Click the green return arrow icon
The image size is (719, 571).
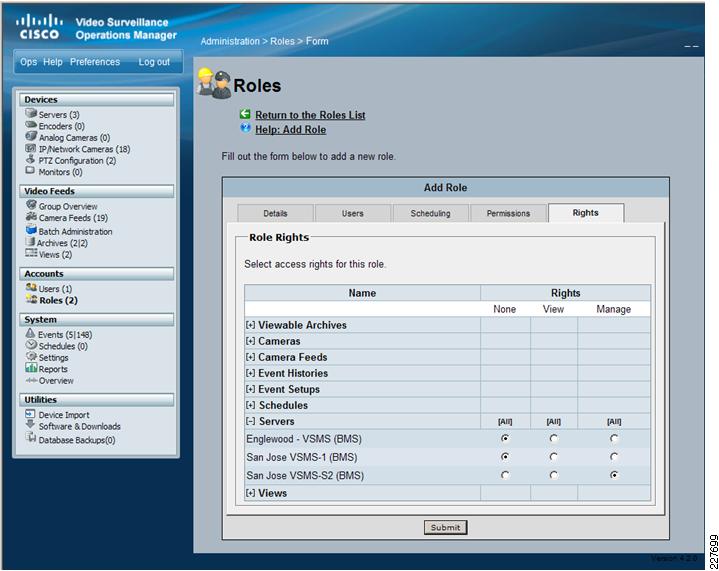click(x=245, y=114)
